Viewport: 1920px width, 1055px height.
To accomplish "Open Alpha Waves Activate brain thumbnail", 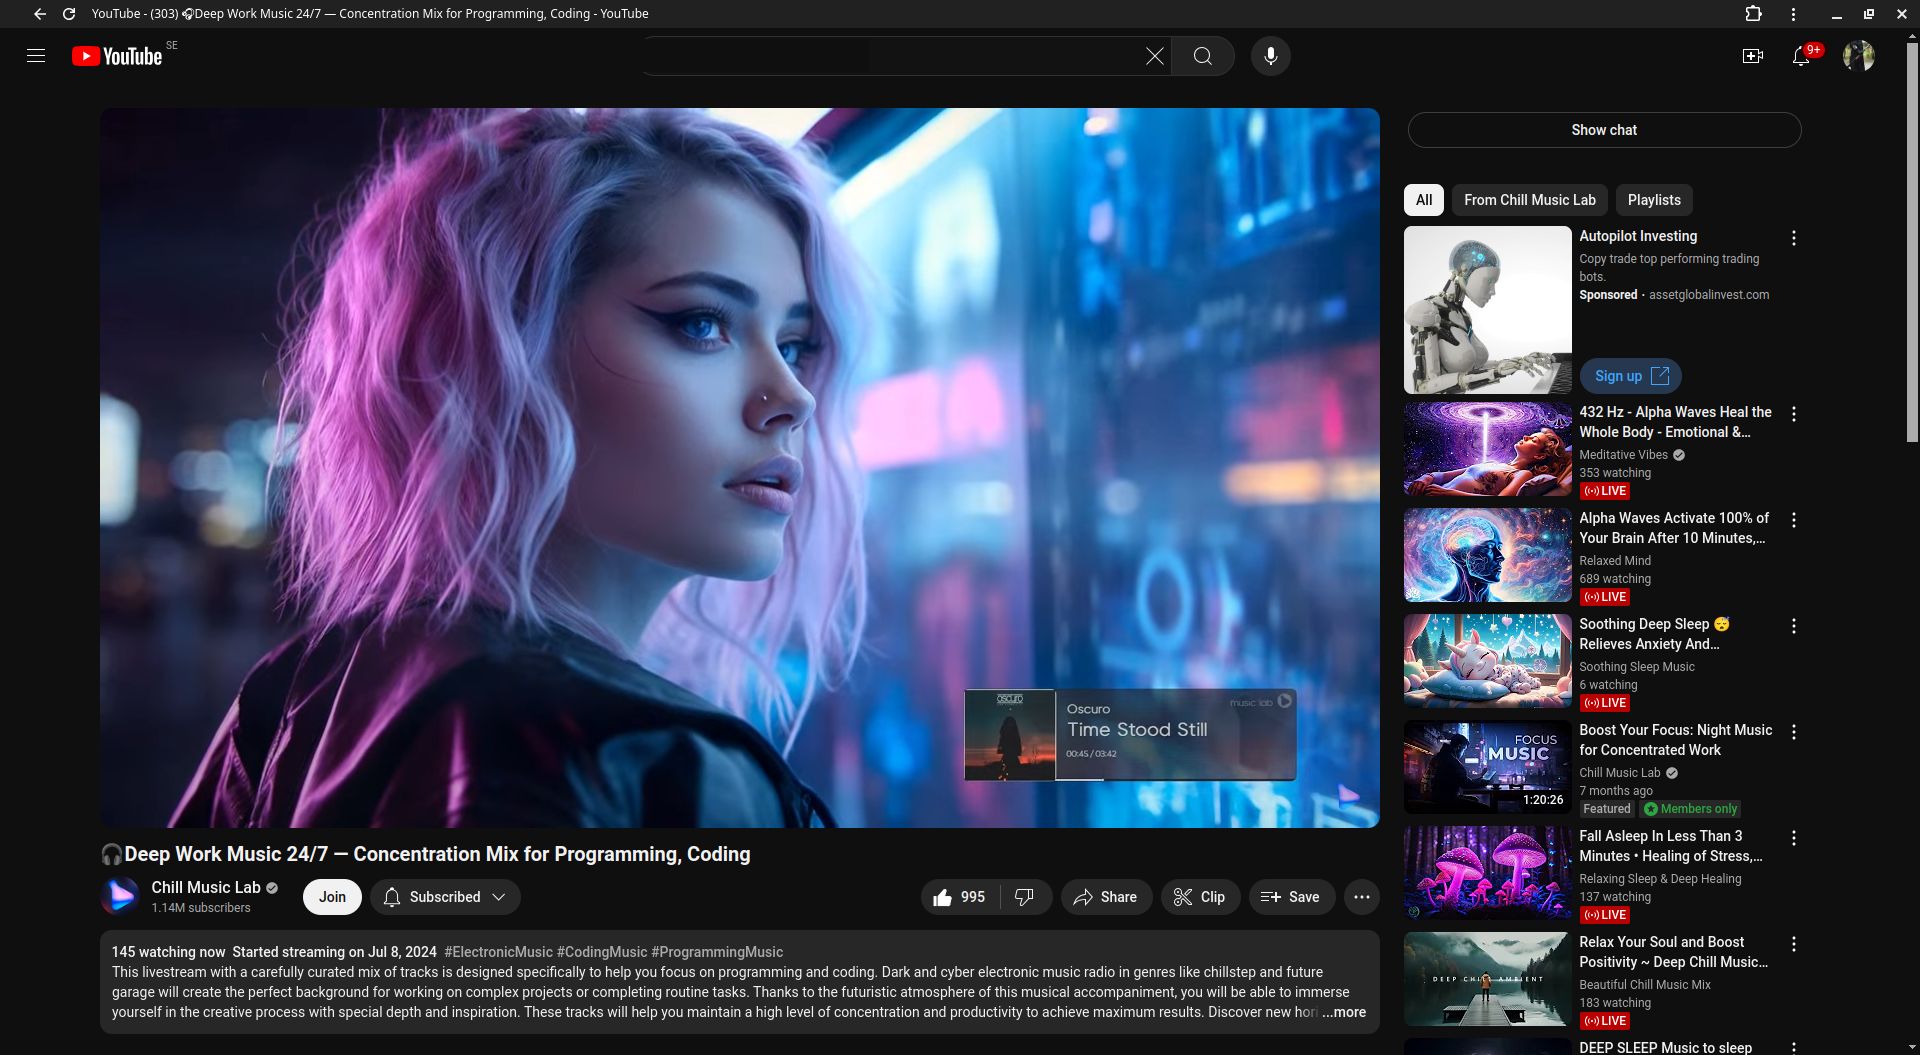I will (x=1487, y=555).
